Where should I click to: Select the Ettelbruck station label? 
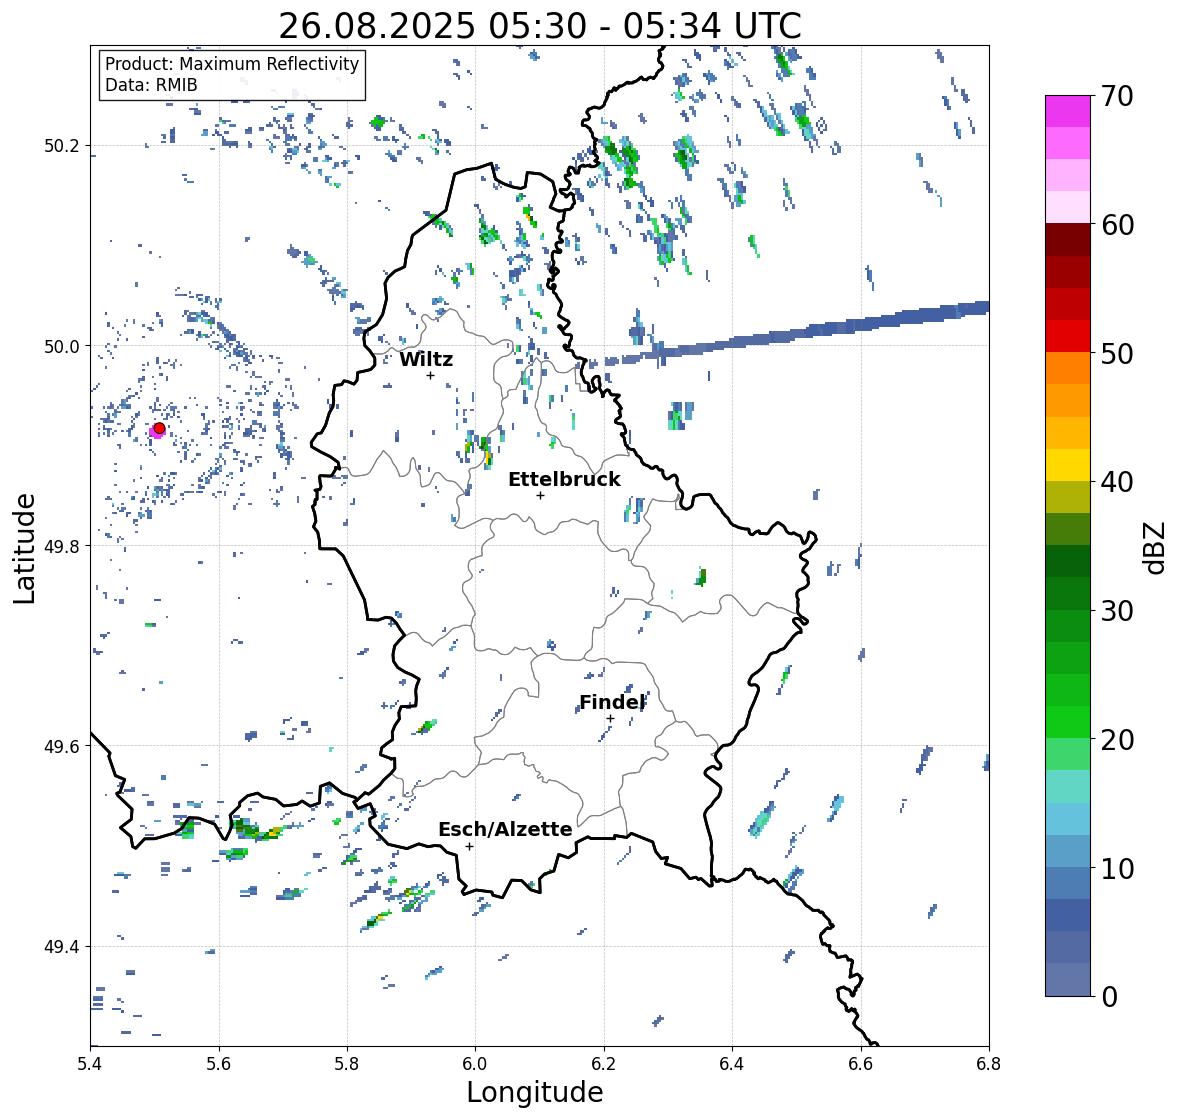[x=564, y=479]
